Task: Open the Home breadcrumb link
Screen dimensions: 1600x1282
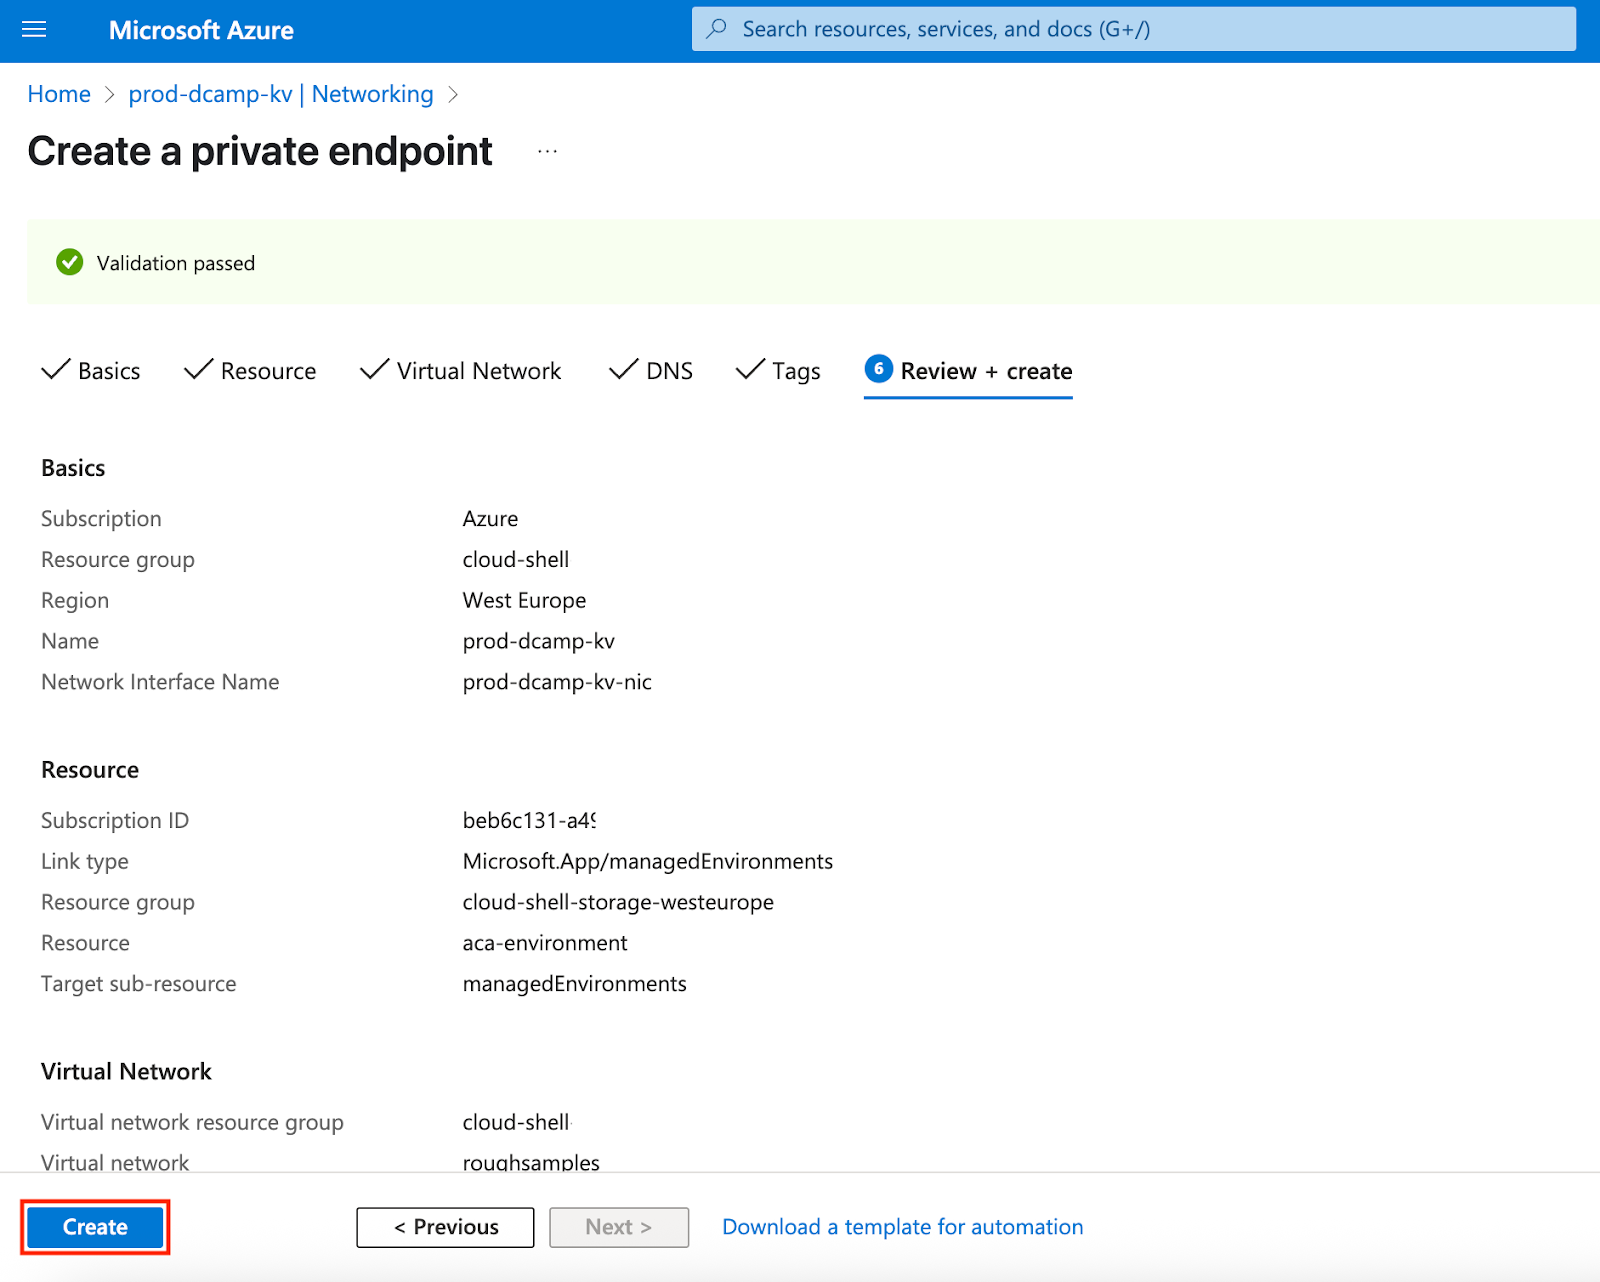Action: 59,94
